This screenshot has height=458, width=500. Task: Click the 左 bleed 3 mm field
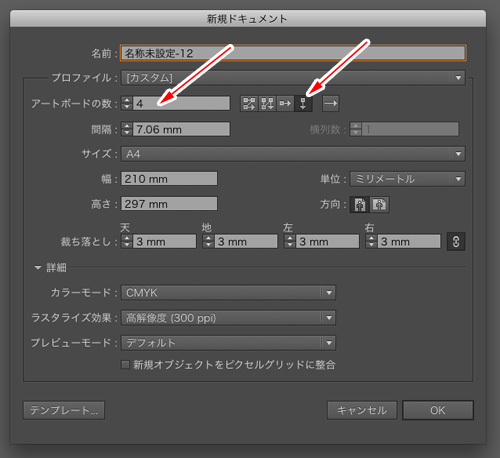click(327, 241)
